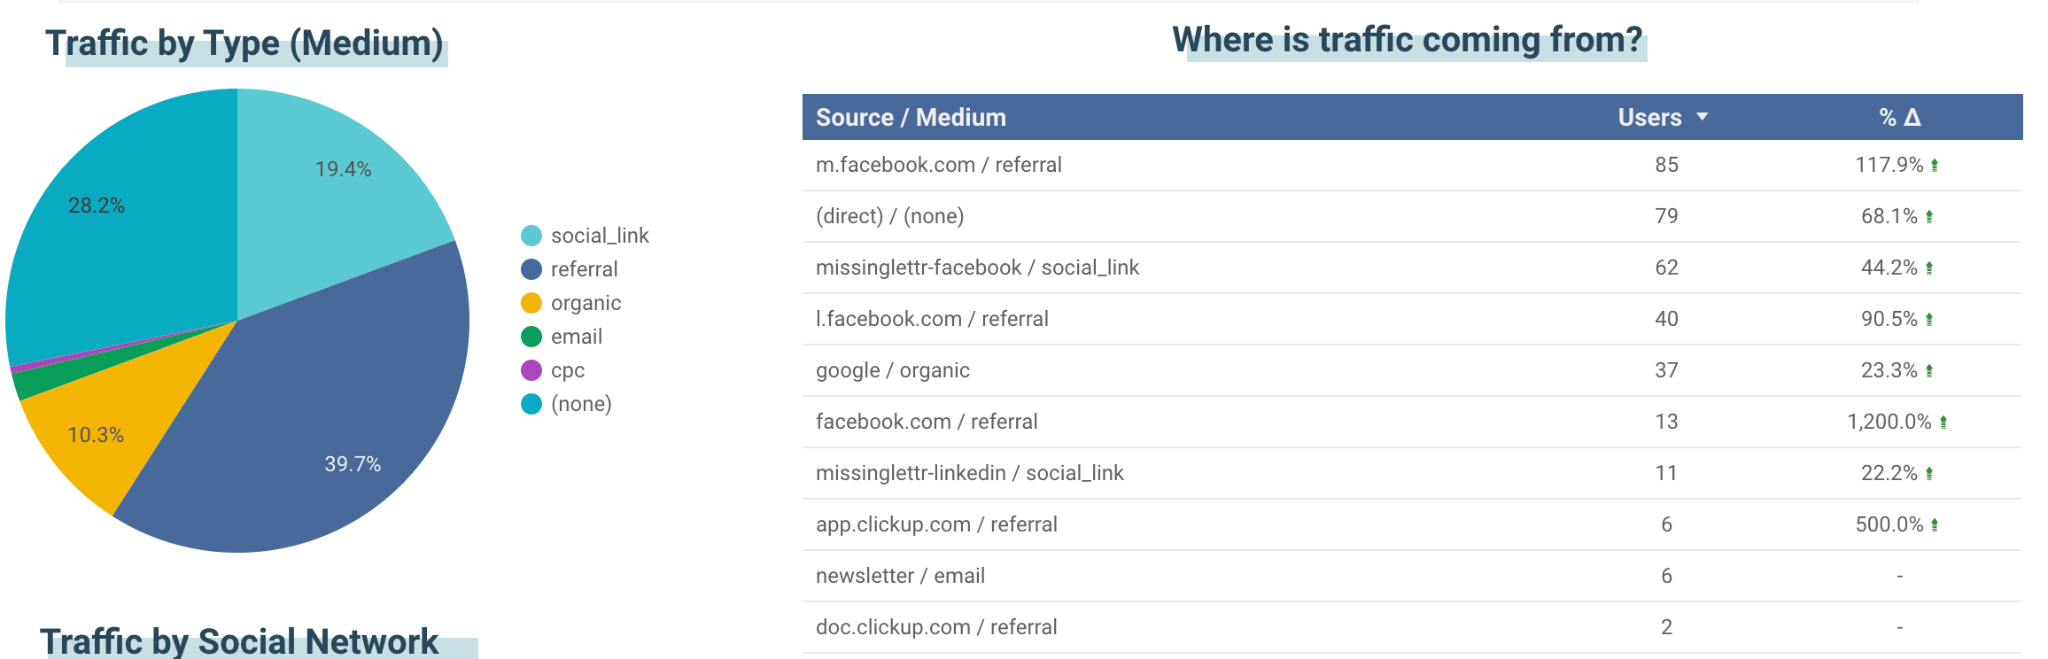Click green up arrow for m.facebook.com row
Screen dimensions: 2048x659
pos(1935,165)
